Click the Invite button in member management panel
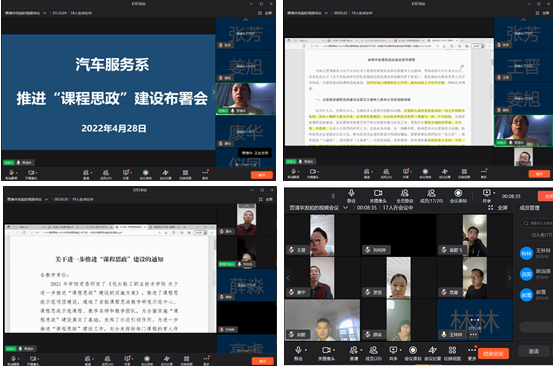Viewport: 553px width, 366px height. pos(533,351)
